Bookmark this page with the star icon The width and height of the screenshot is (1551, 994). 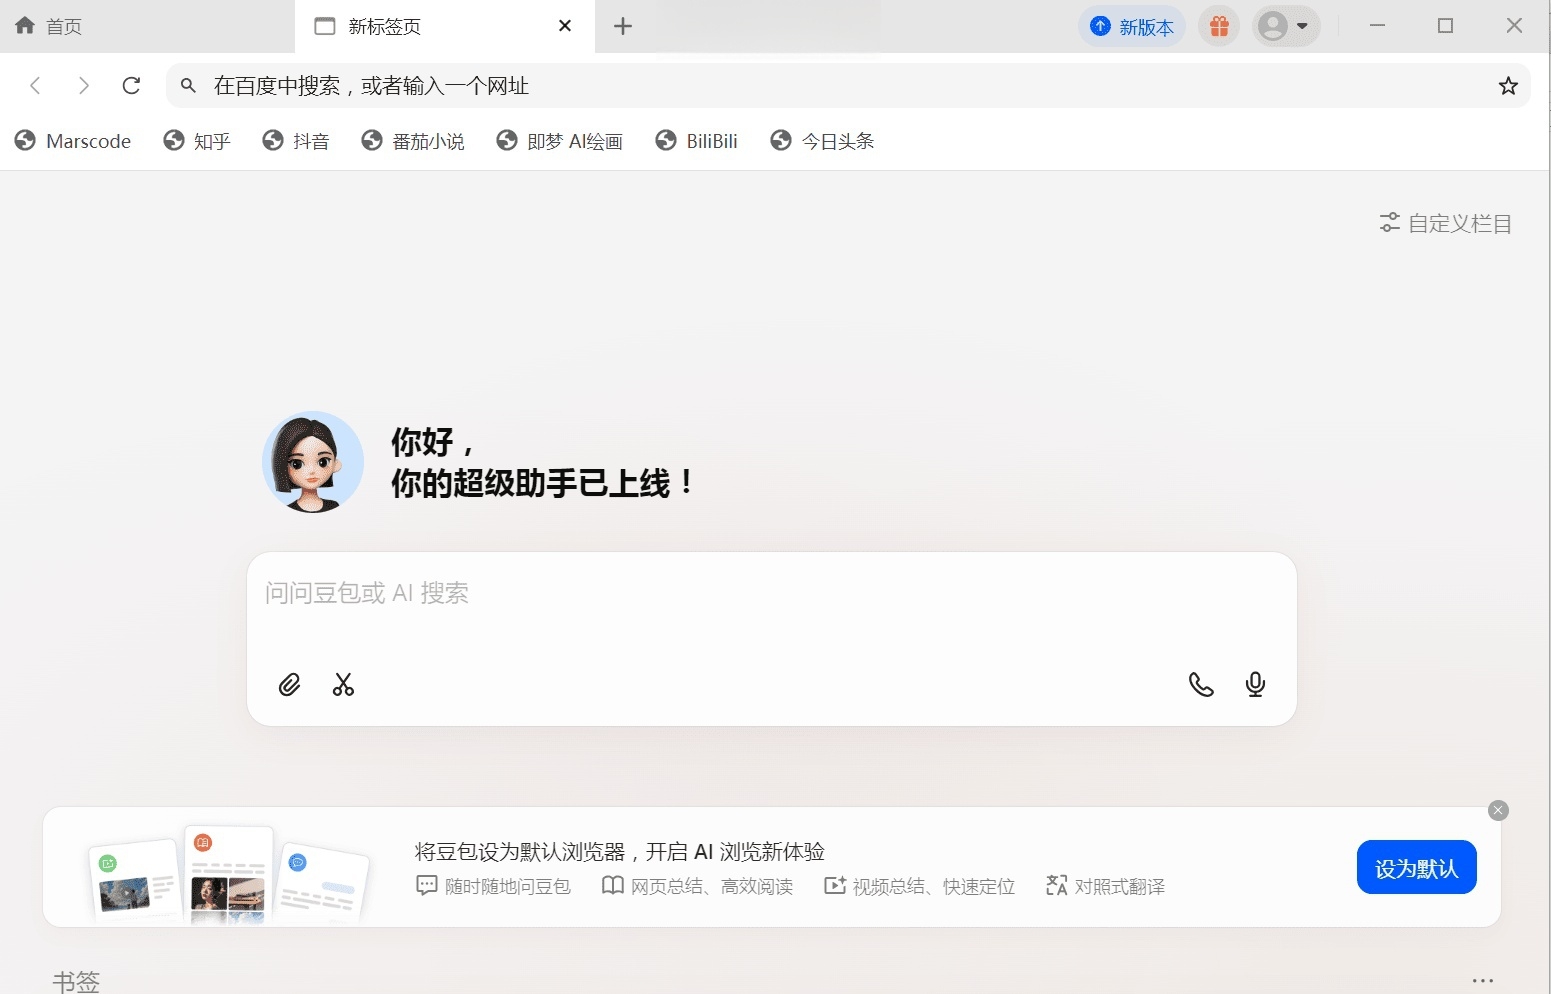click(x=1508, y=86)
